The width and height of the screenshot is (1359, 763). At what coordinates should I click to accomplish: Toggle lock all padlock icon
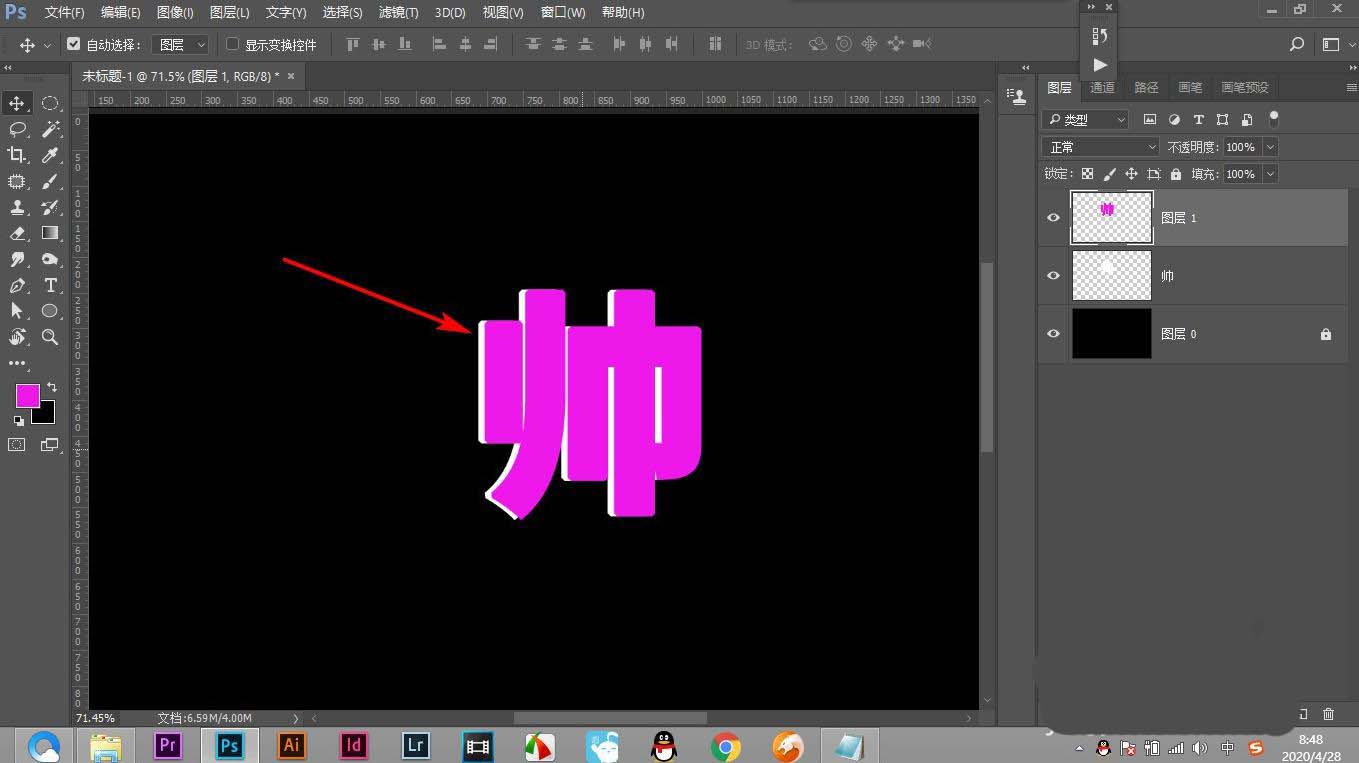click(1175, 174)
